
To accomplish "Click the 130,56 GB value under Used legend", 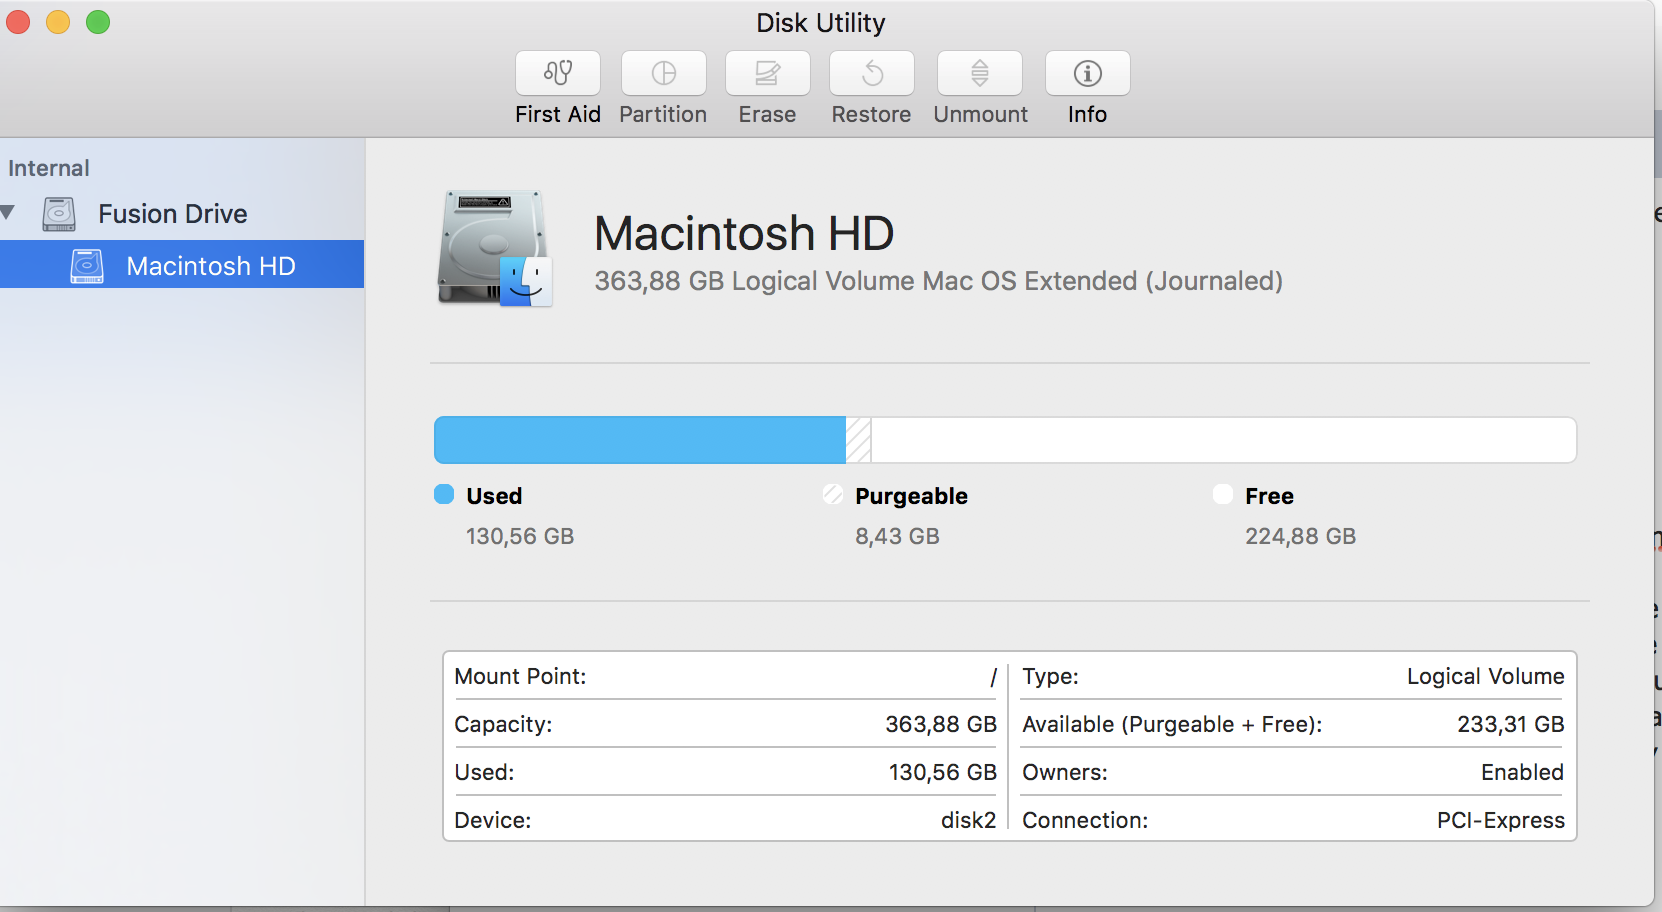I will [x=520, y=536].
